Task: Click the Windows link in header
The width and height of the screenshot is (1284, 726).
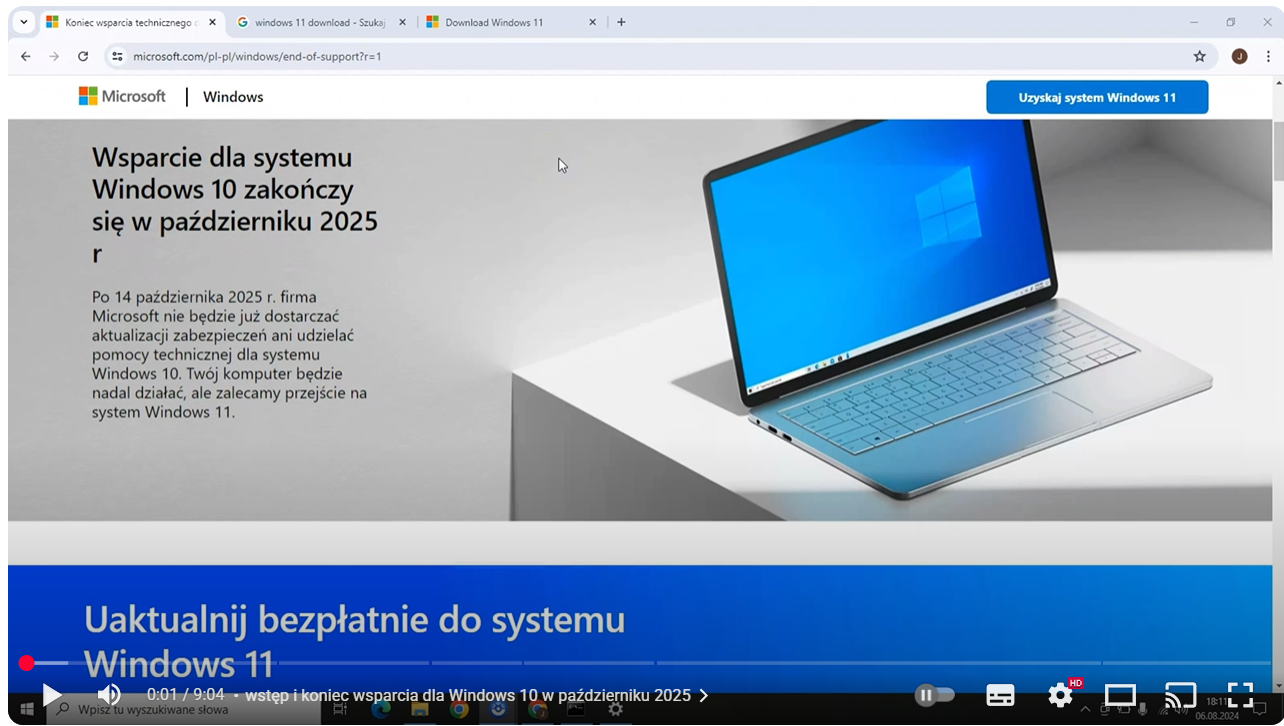Action: [x=233, y=97]
